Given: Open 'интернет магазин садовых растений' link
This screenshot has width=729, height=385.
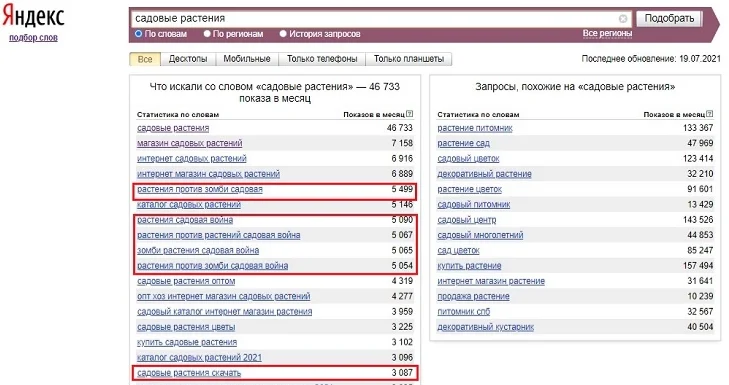Looking at the screenshot, I should 208,174.
